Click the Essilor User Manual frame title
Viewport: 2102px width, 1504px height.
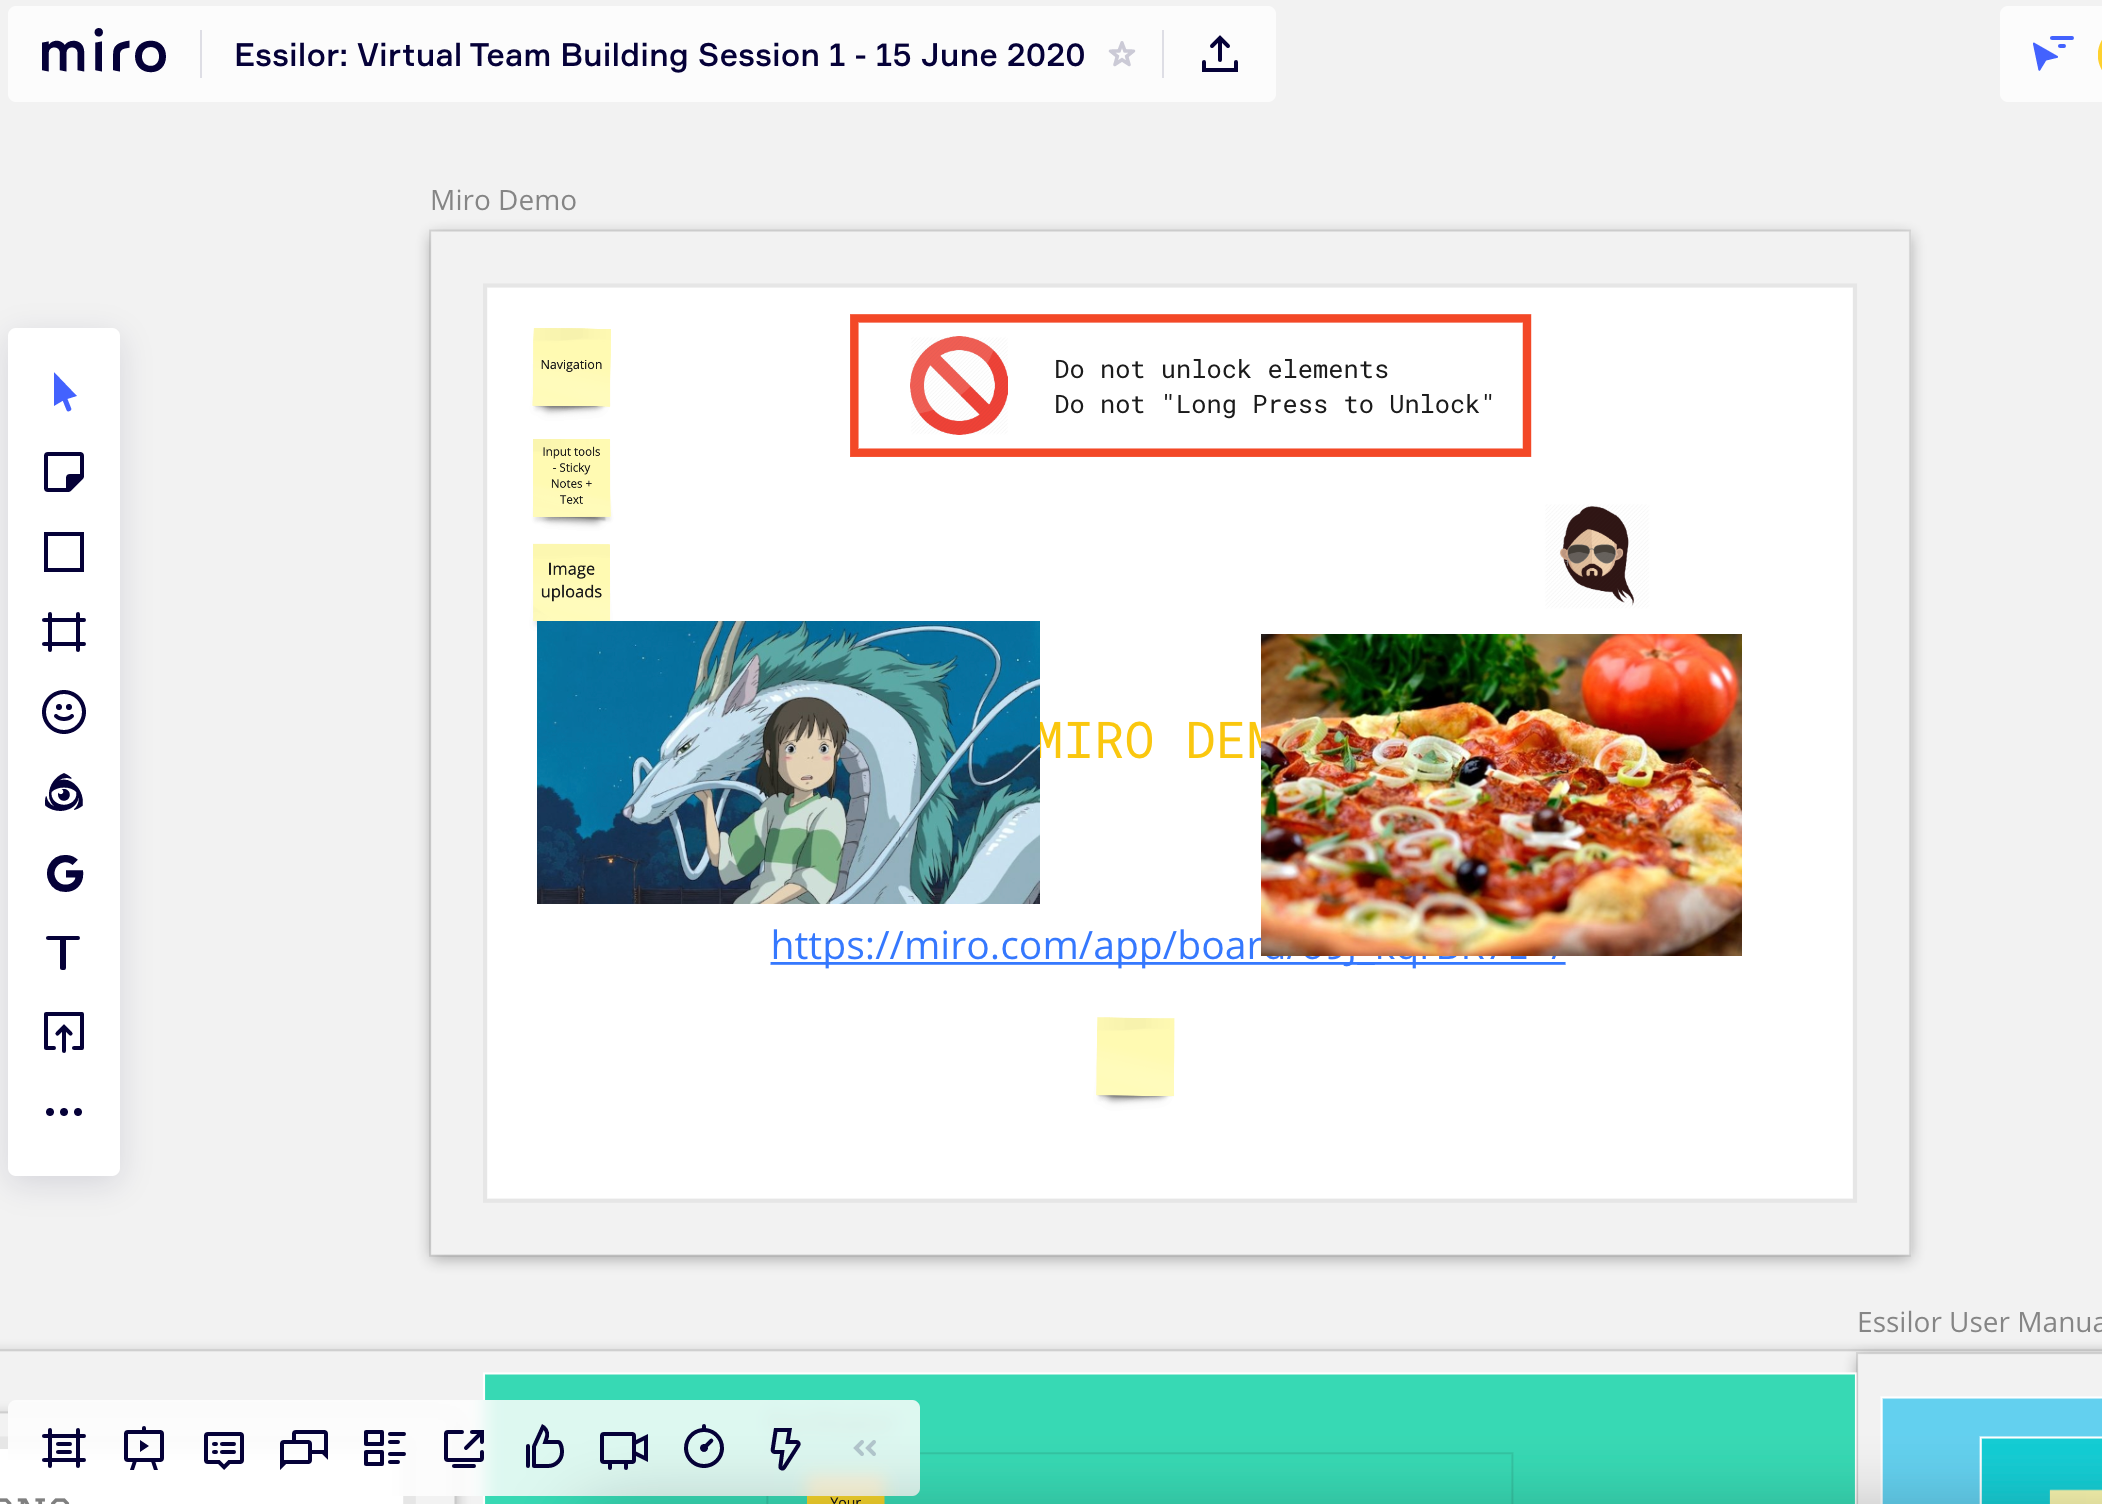click(1979, 1322)
